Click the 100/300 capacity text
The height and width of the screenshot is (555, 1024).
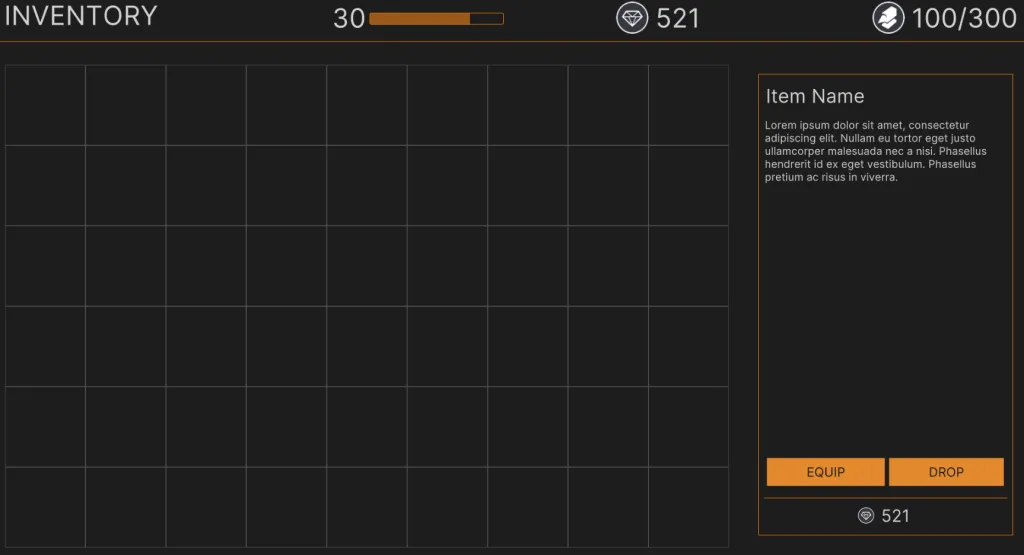(x=964, y=18)
